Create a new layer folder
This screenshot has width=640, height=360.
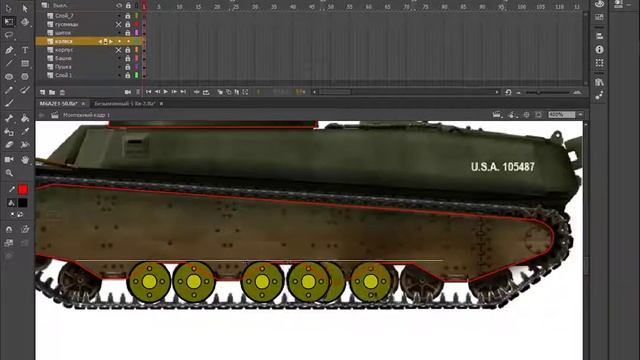[52, 93]
